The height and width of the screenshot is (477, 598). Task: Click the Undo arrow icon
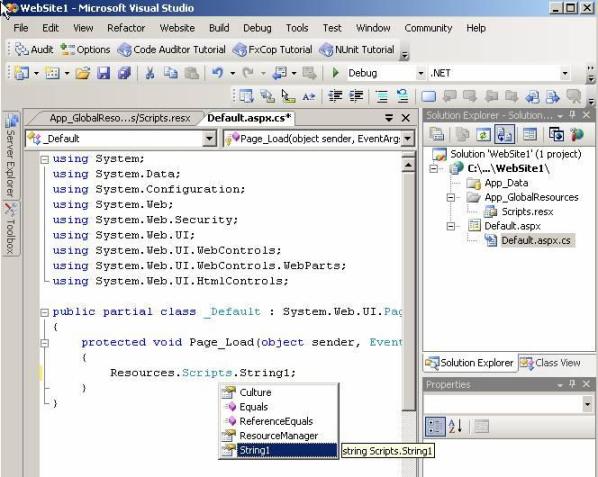point(217,72)
